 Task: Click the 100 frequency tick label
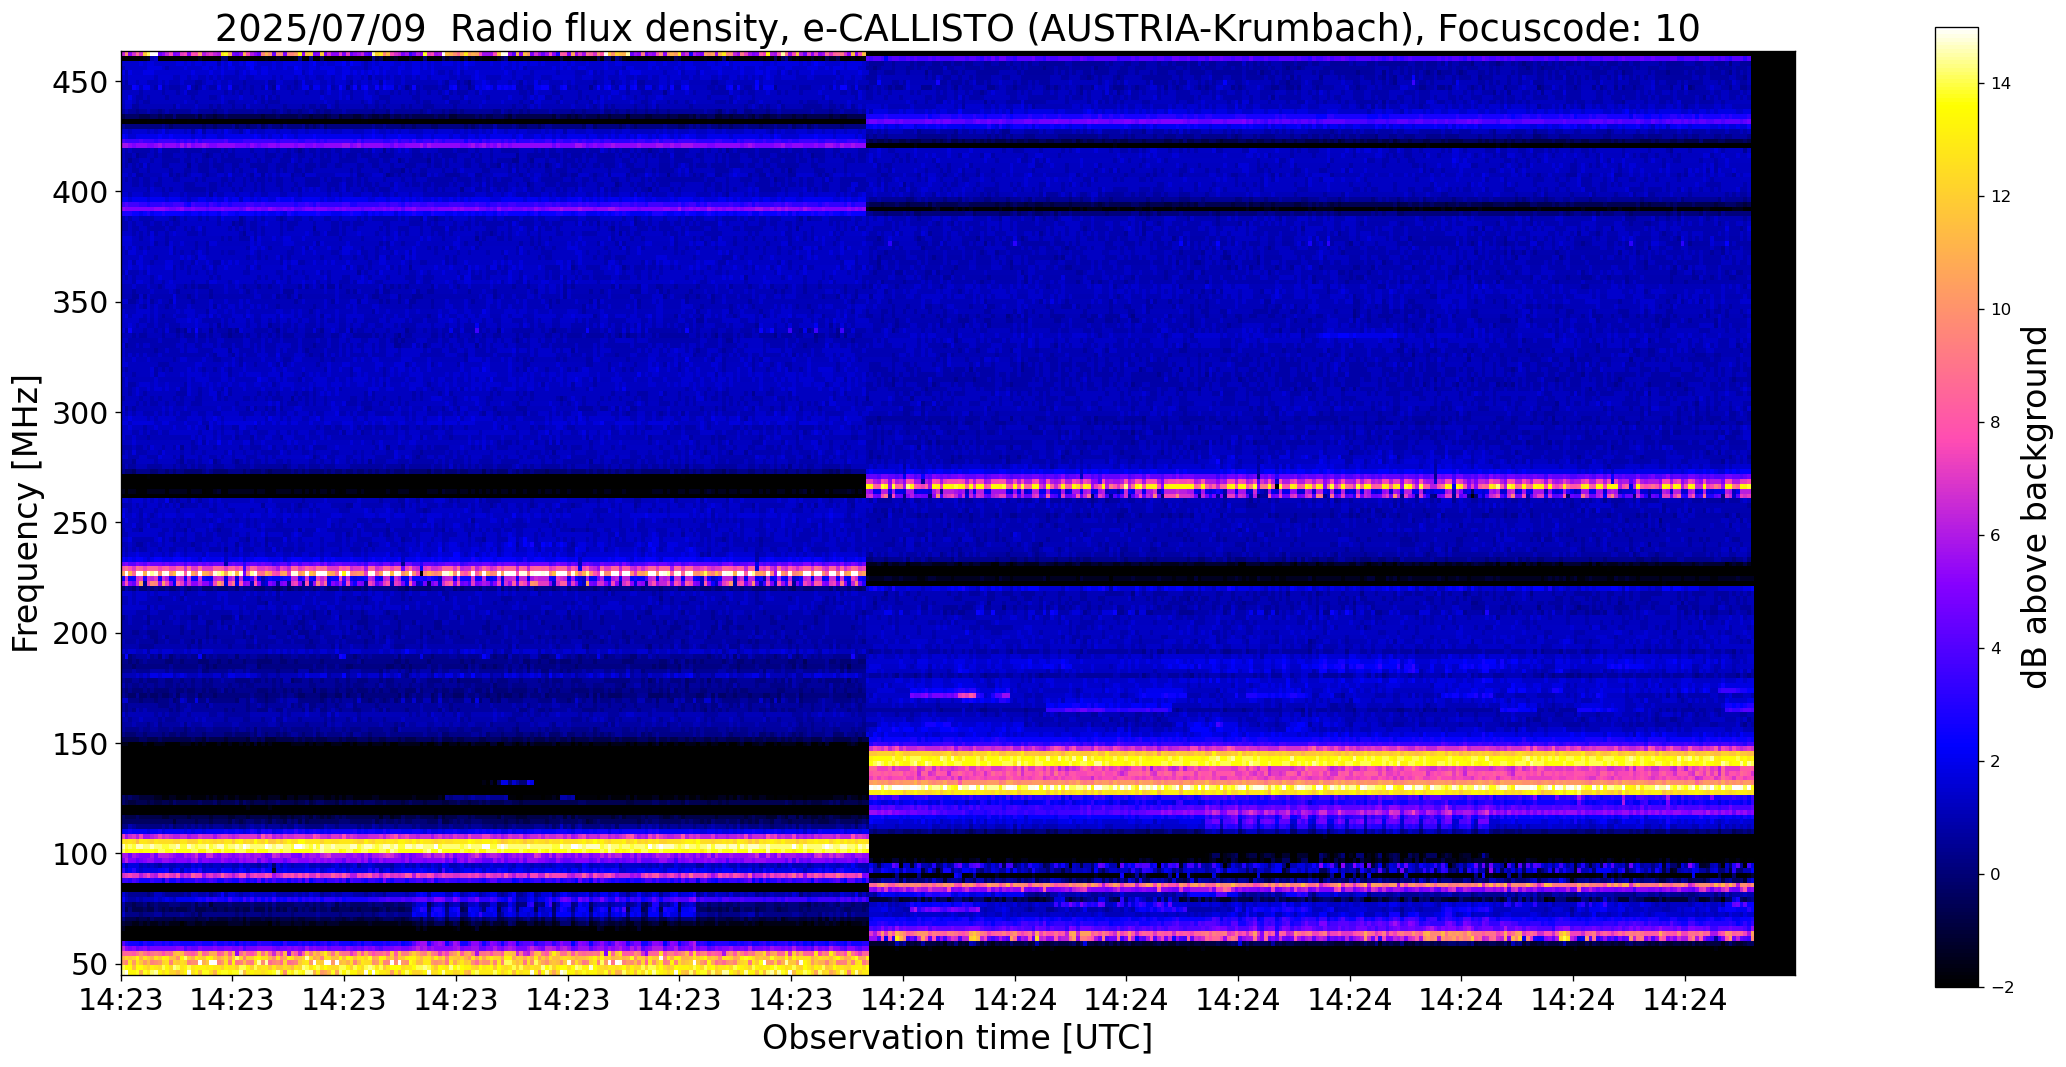tap(78, 854)
